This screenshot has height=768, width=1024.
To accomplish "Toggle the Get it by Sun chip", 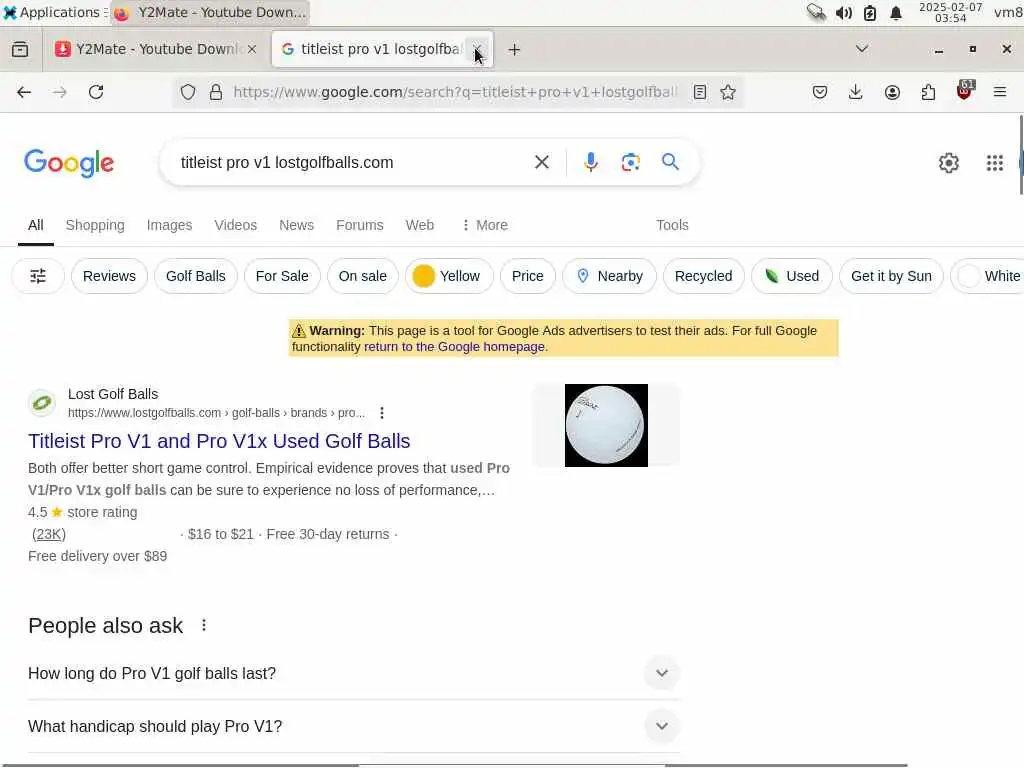I will point(891,276).
